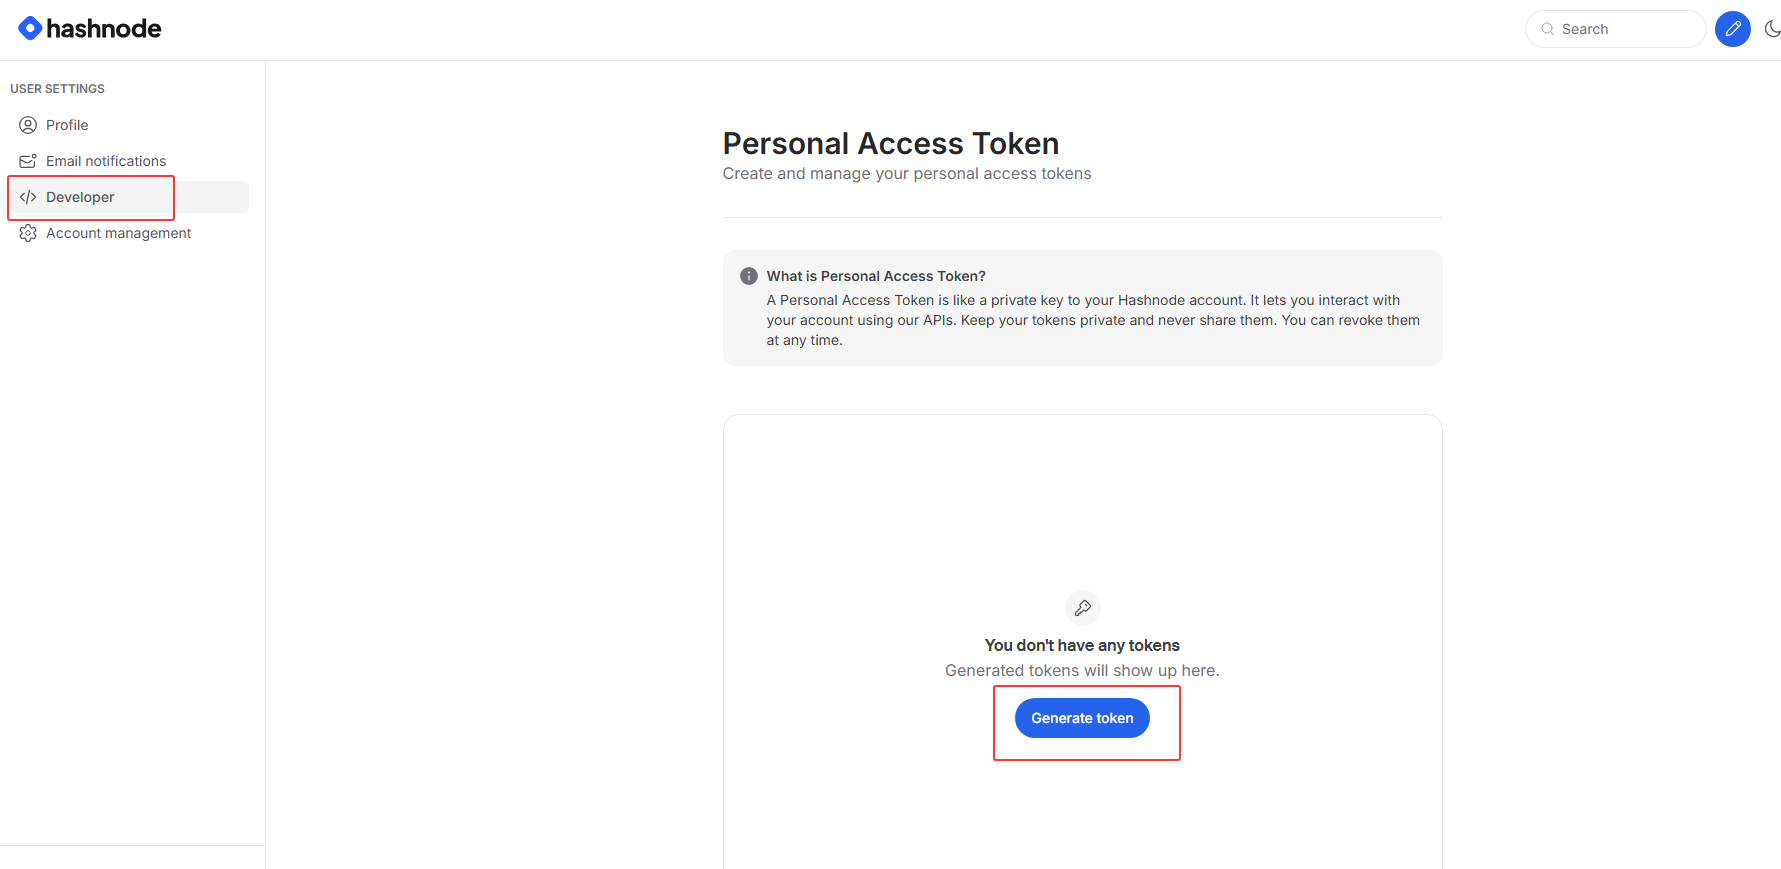Click the Email notifications envelope icon

(28, 161)
